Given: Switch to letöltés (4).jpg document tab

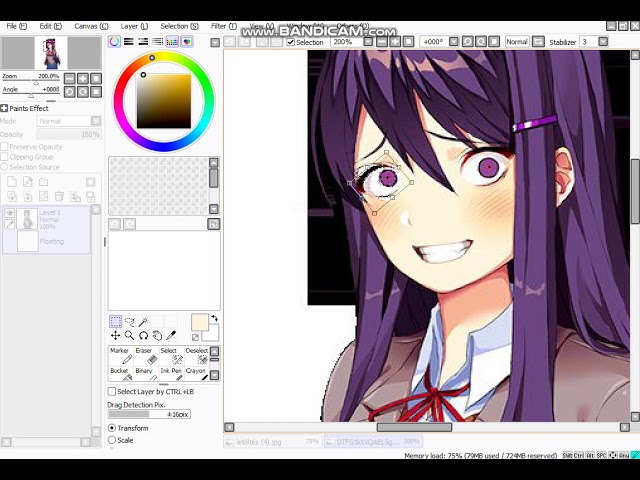Looking at the screenshot, I should pyautogui.click(x=273, y=442).
